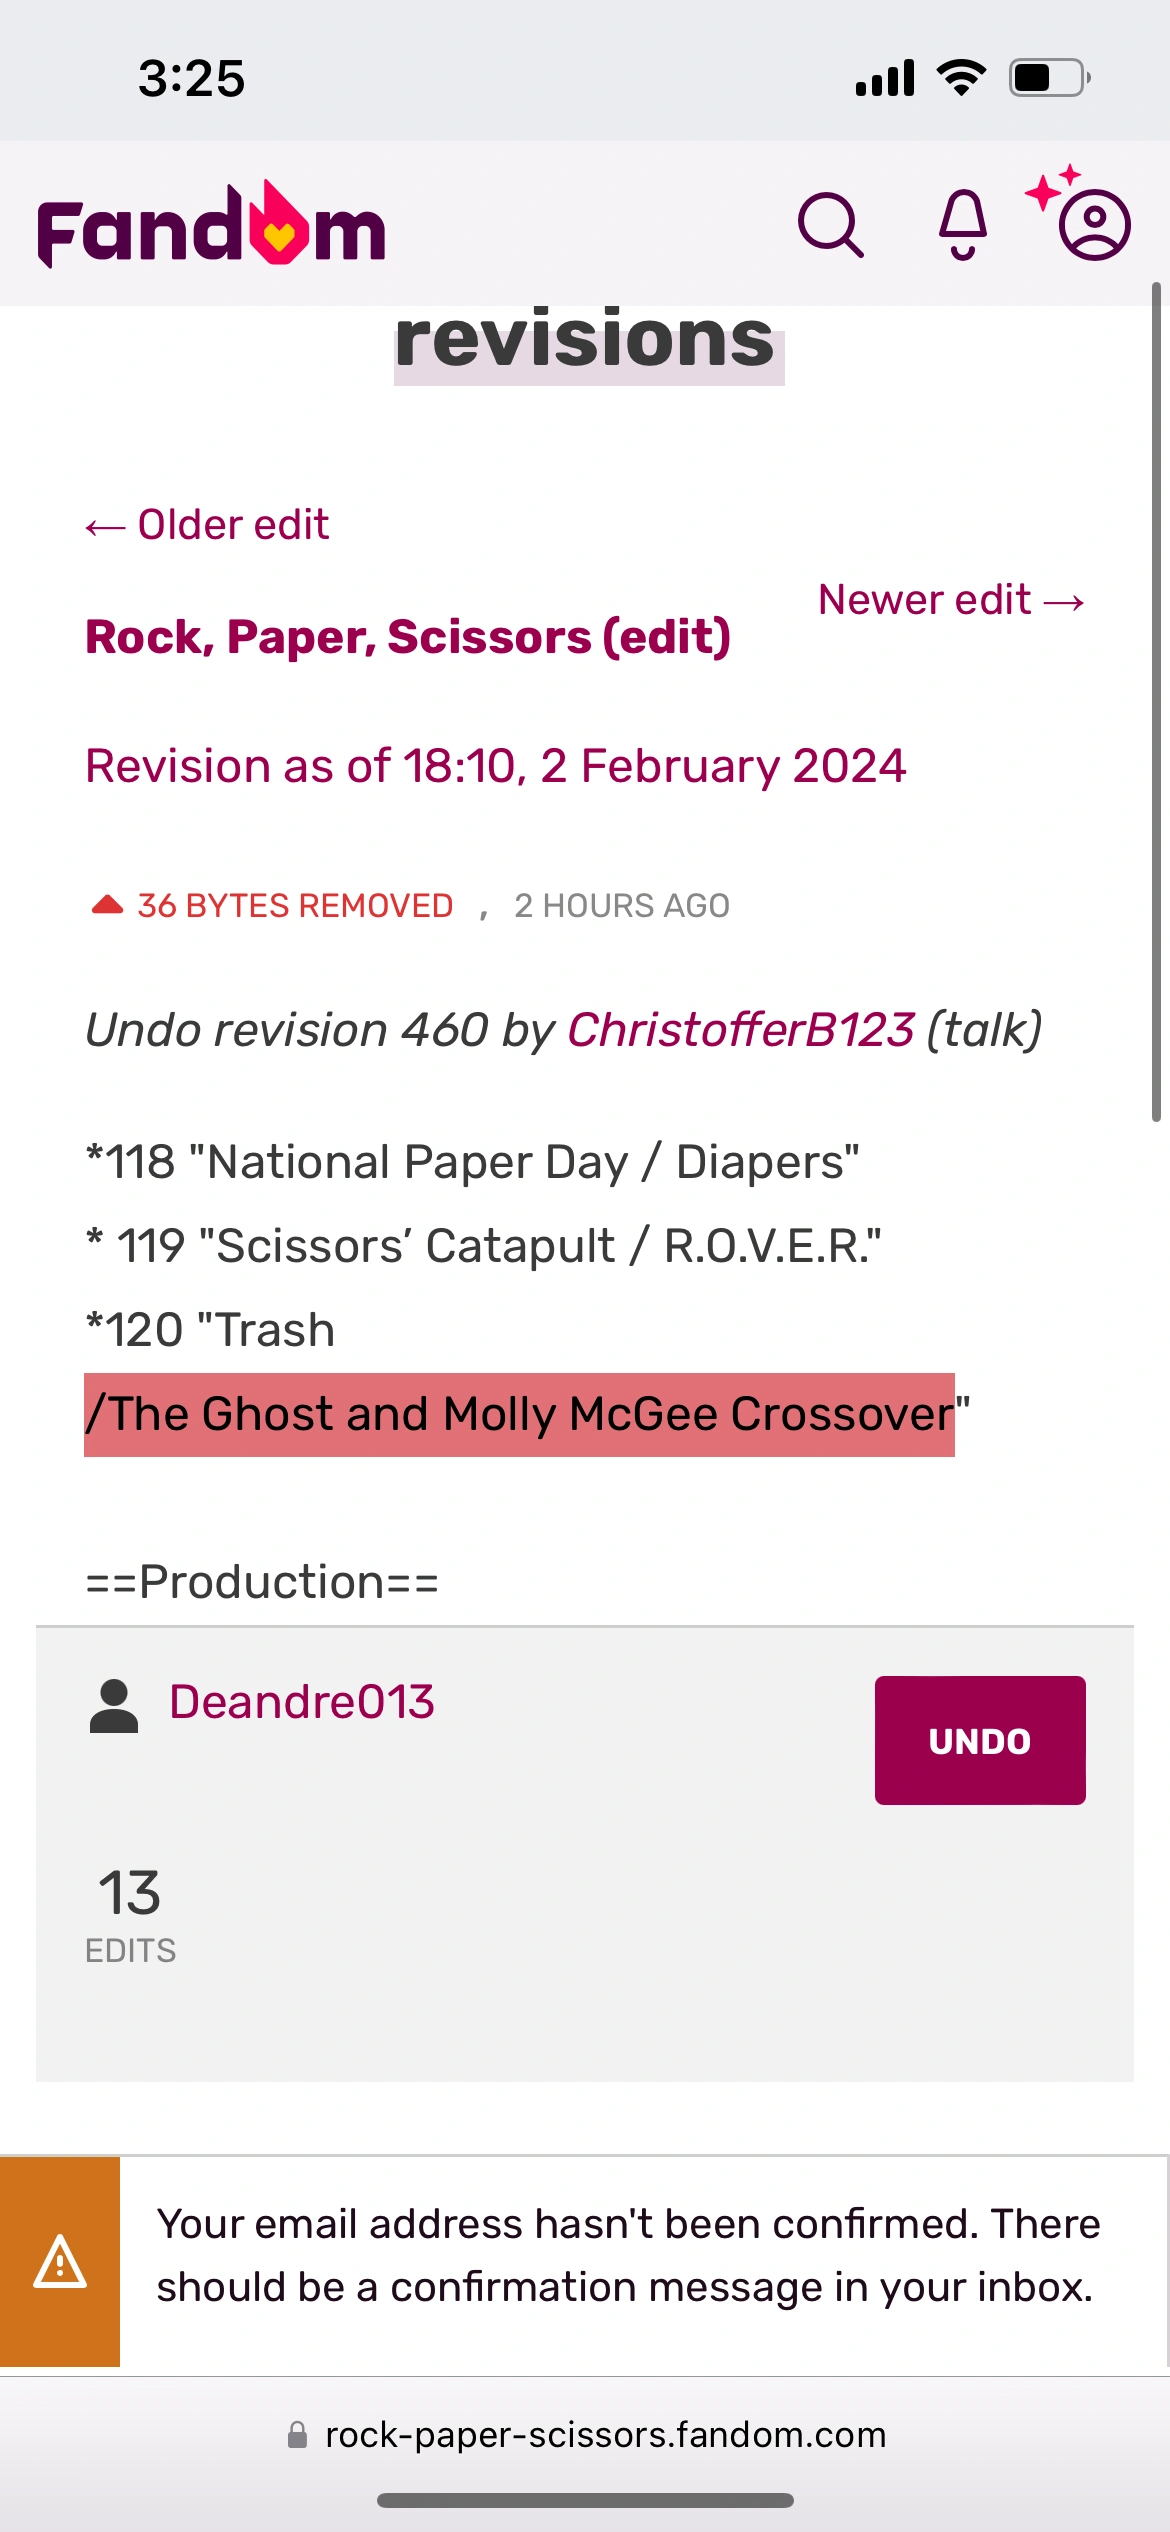Go to the Older edit
Image resolution: width=1170 pixels, height=2532 pixels.
(208, 525)
